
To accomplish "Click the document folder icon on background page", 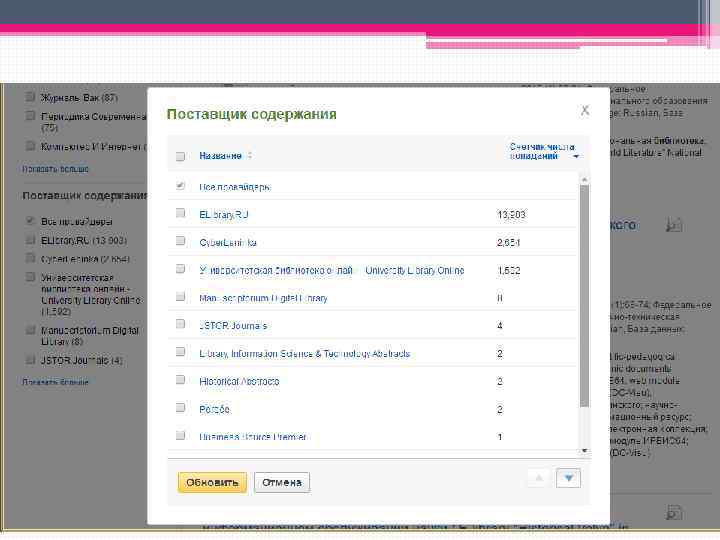I will (x=675, y=225).
